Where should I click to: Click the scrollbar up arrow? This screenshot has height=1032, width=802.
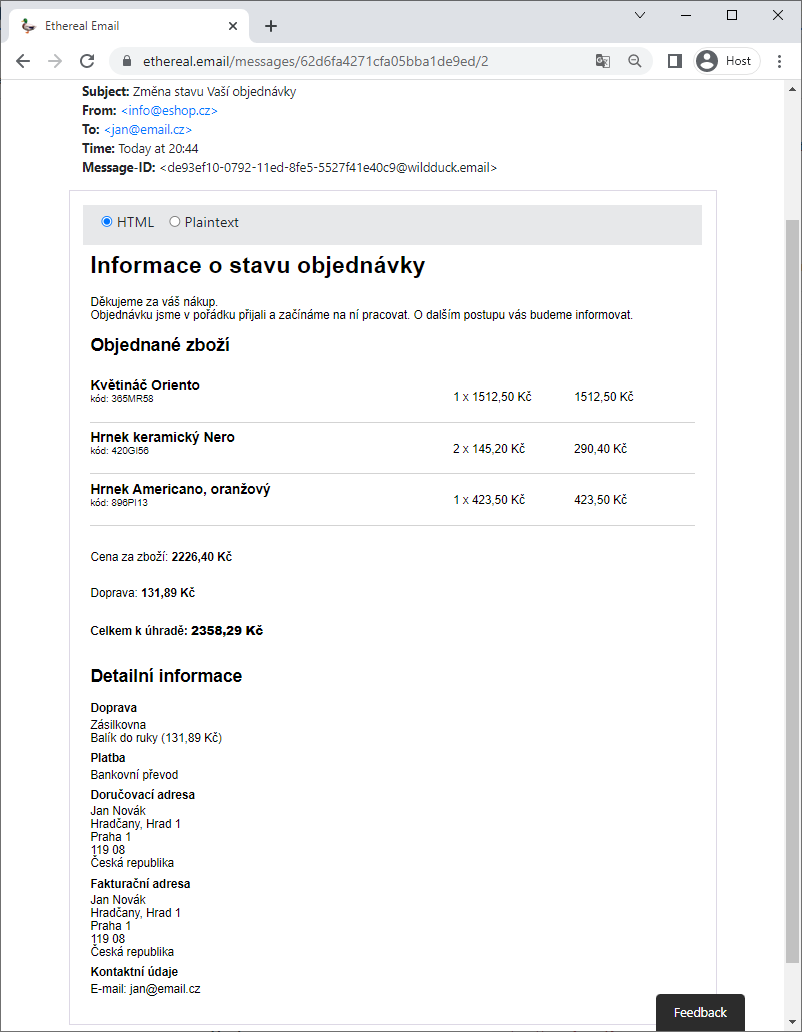coord(792,89)
